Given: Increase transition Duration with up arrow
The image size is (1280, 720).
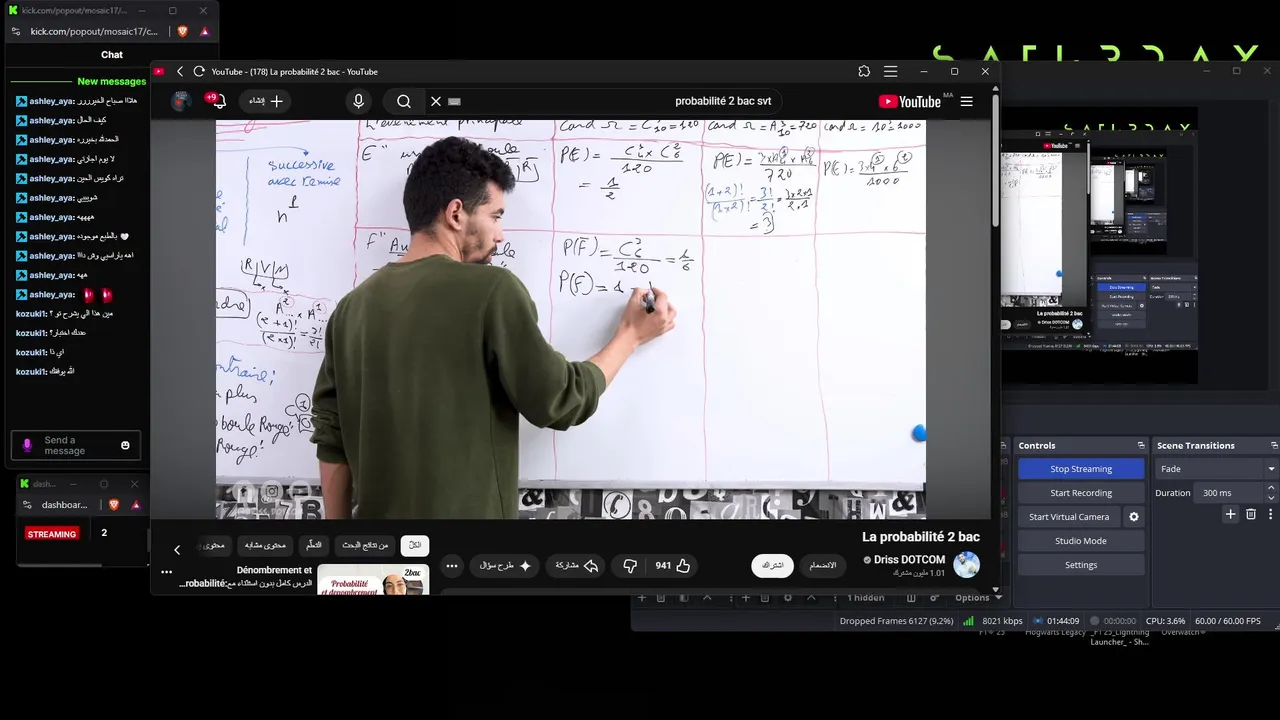Looking at the screenshot, I should [1271, 488].
